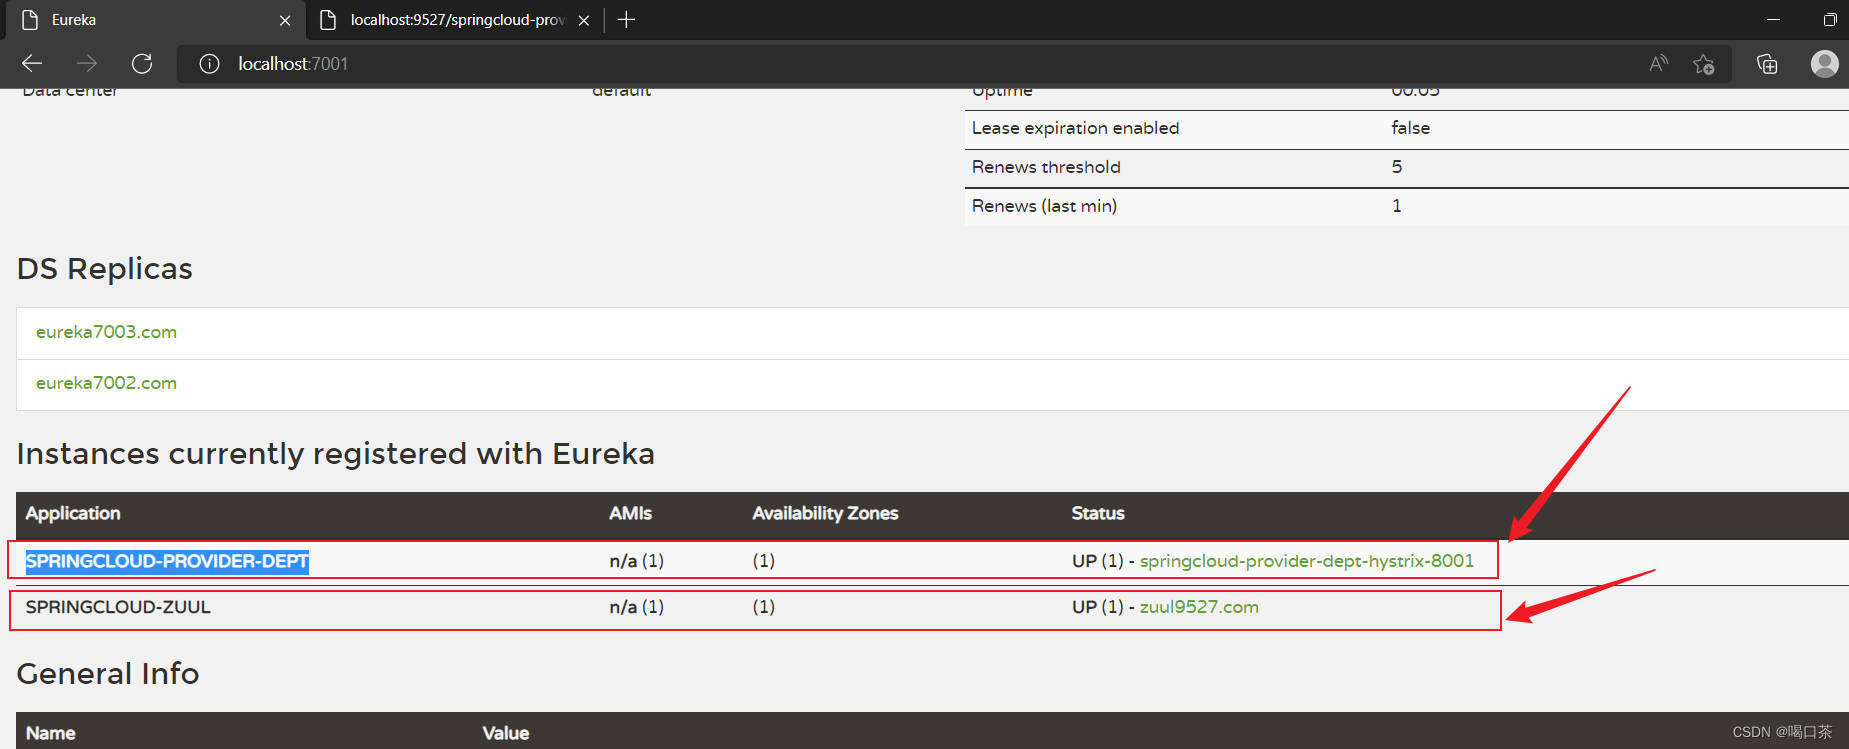Open the zuul9527.com instance link
1849x749 pixels.
[1199, 607]
